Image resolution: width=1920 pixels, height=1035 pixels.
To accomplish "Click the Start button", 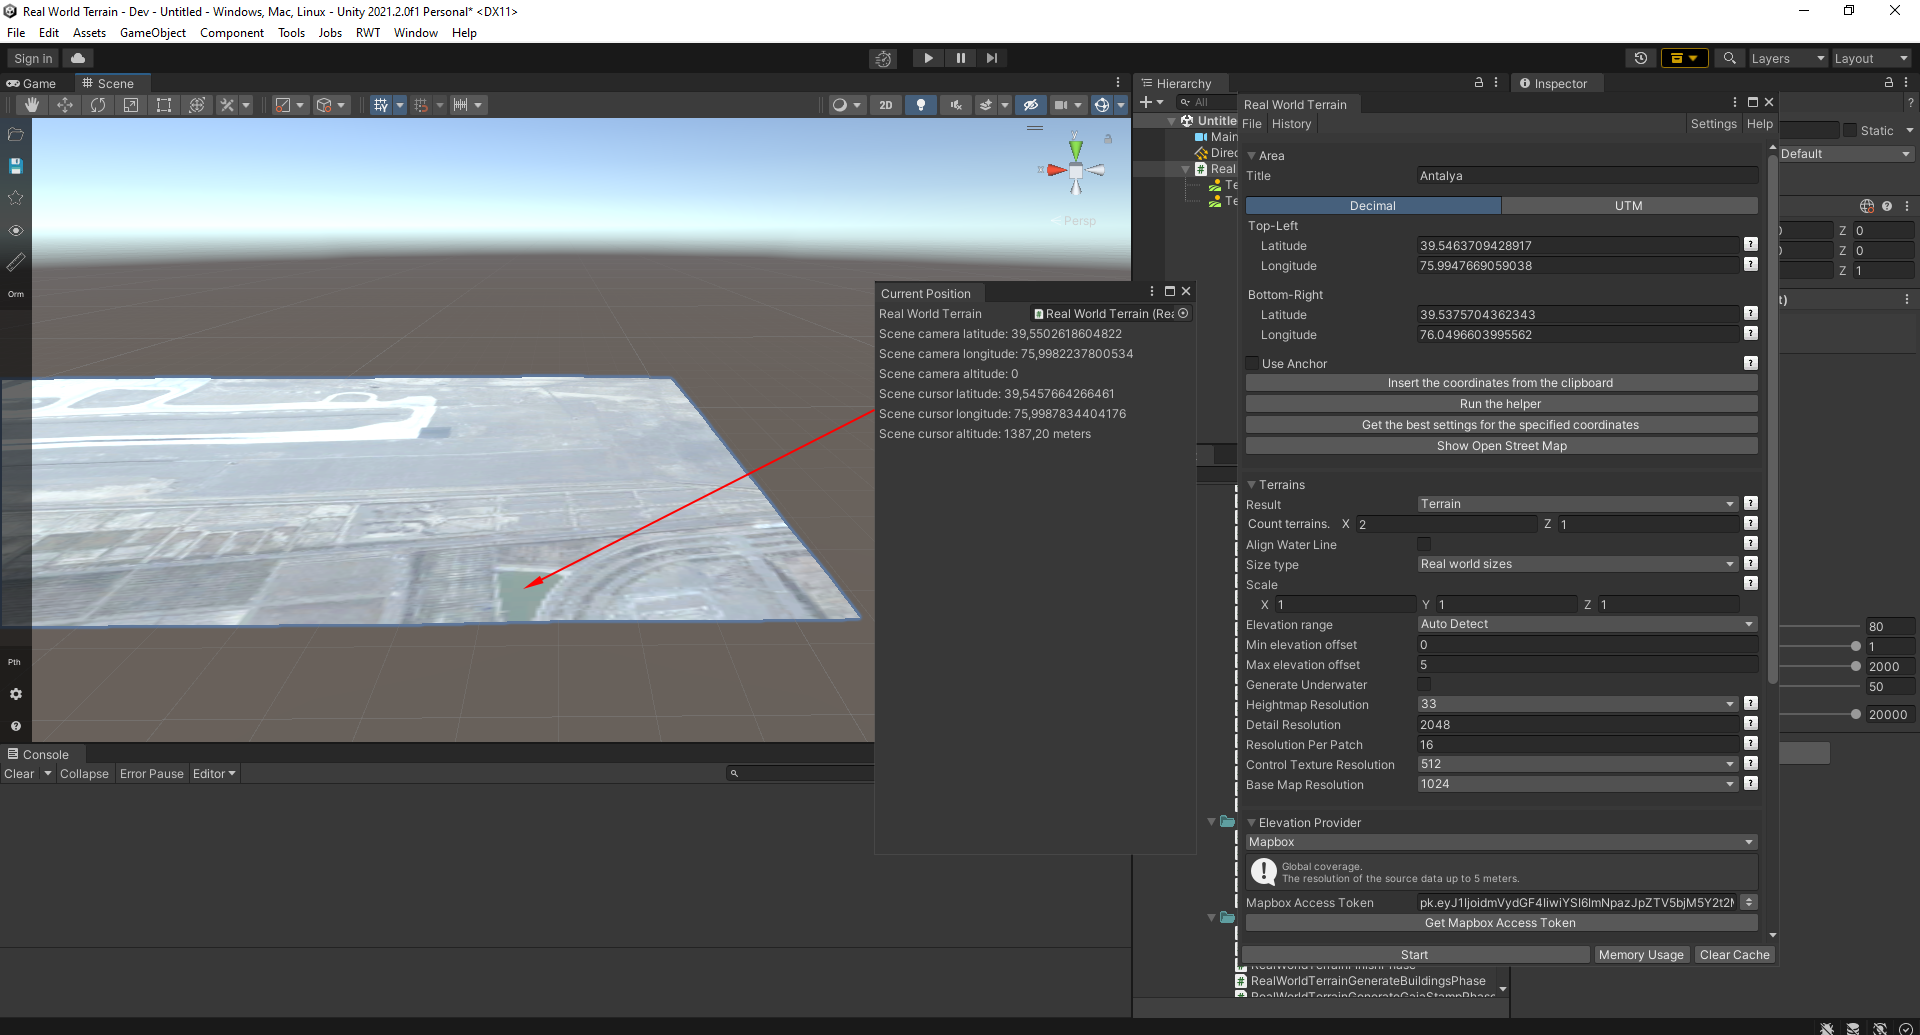I will [1415, 955].
